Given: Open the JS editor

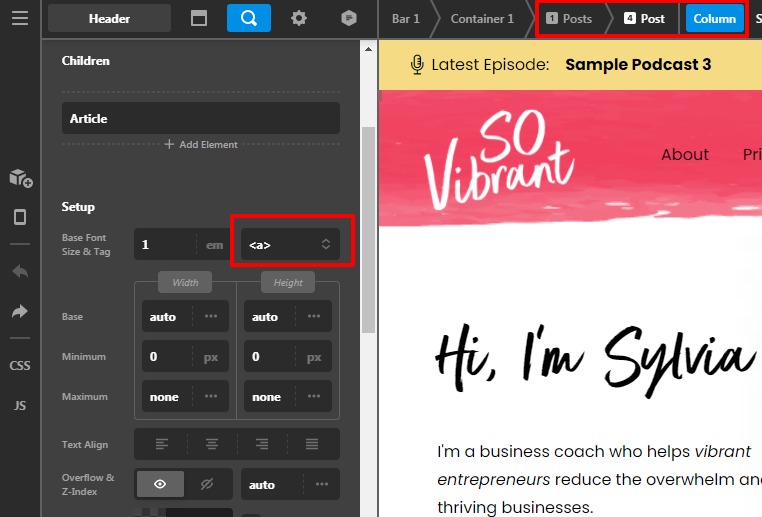Looking at the screenshot, I should click(x=20, y=405).
